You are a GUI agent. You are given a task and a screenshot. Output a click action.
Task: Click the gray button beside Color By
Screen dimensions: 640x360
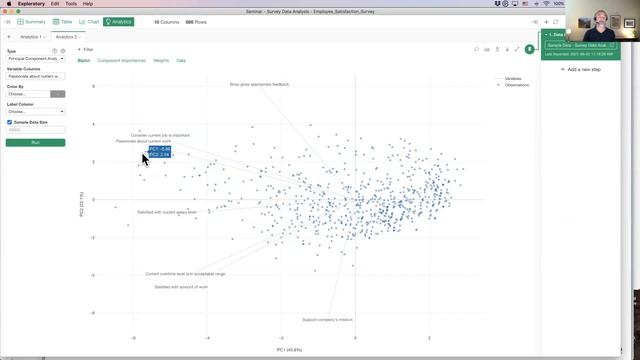click(58, 94)
